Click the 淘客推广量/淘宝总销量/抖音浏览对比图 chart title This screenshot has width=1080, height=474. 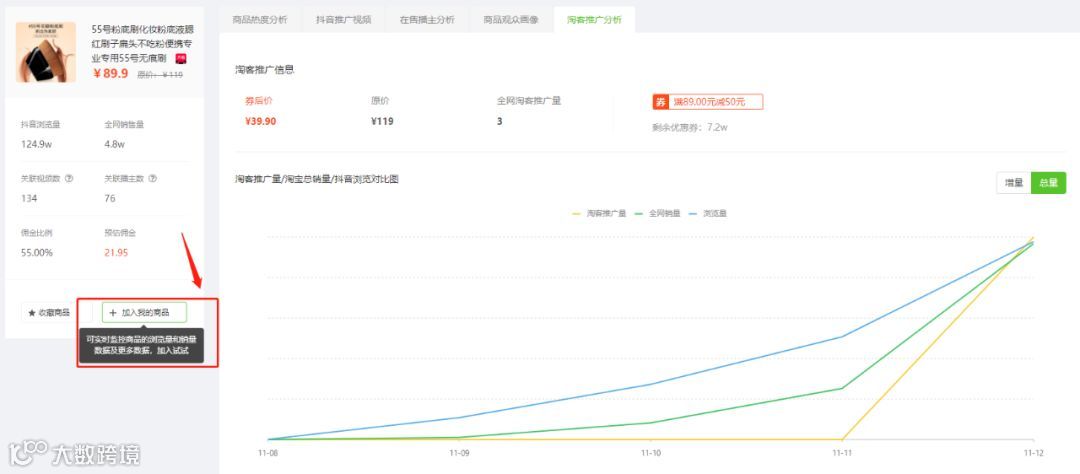pos(317,179)
